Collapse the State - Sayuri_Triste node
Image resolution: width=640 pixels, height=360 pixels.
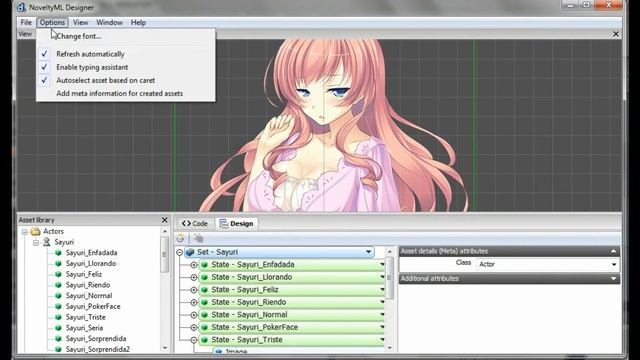pyautogui.click(x=193, y=340)
